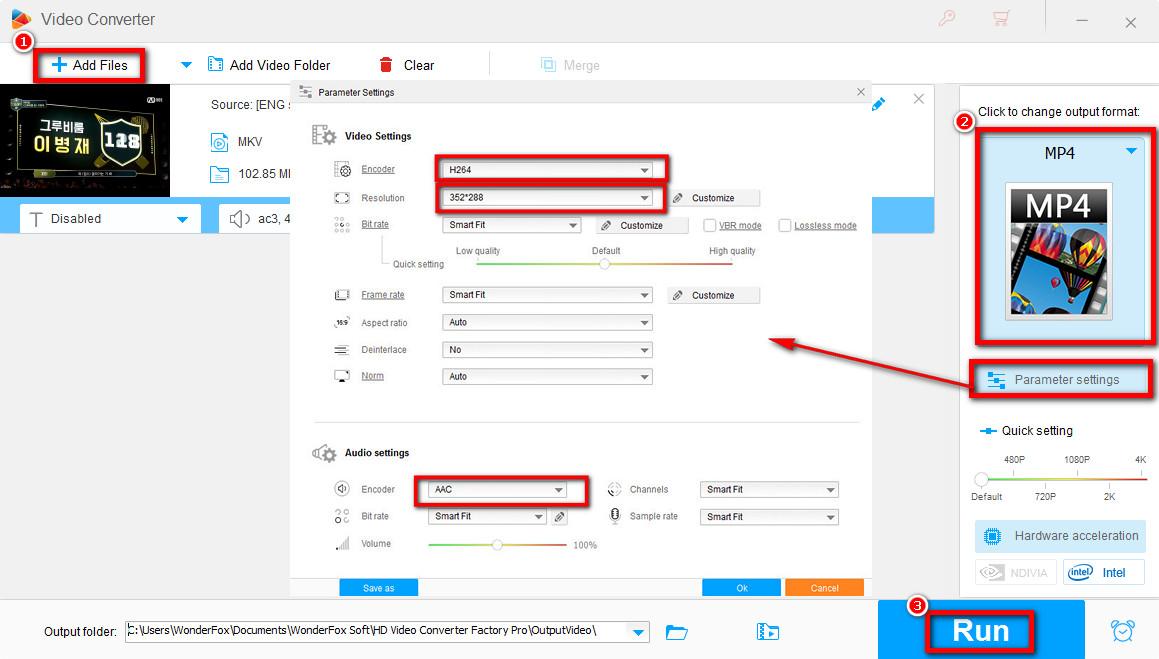Click the video output folder icon
This screenshot has width=1159, height=659.
point(767,632)
